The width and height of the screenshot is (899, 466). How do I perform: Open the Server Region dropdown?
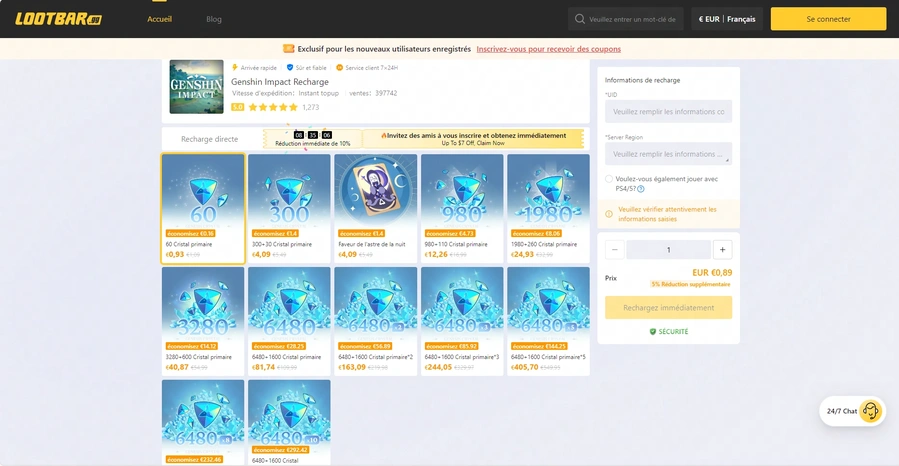coord(668,154)
